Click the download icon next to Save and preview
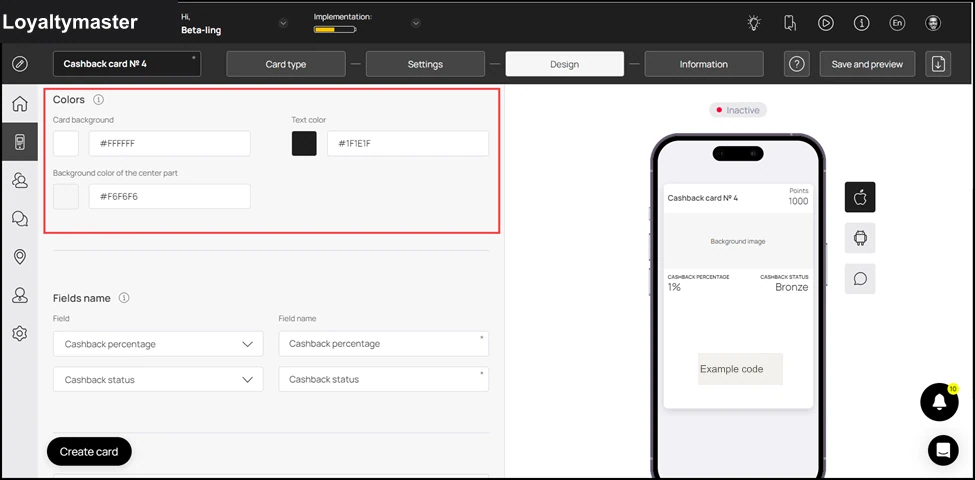 (938, 64)
